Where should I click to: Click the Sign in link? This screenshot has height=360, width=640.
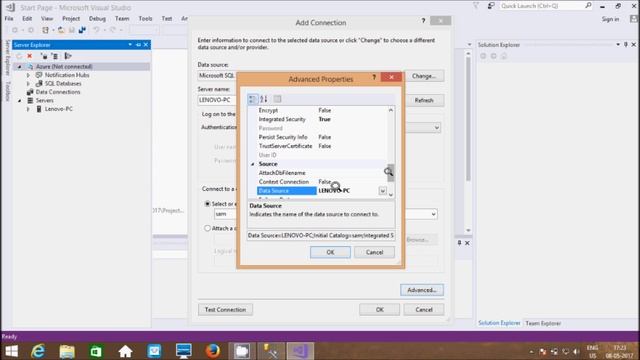[610, 19]
